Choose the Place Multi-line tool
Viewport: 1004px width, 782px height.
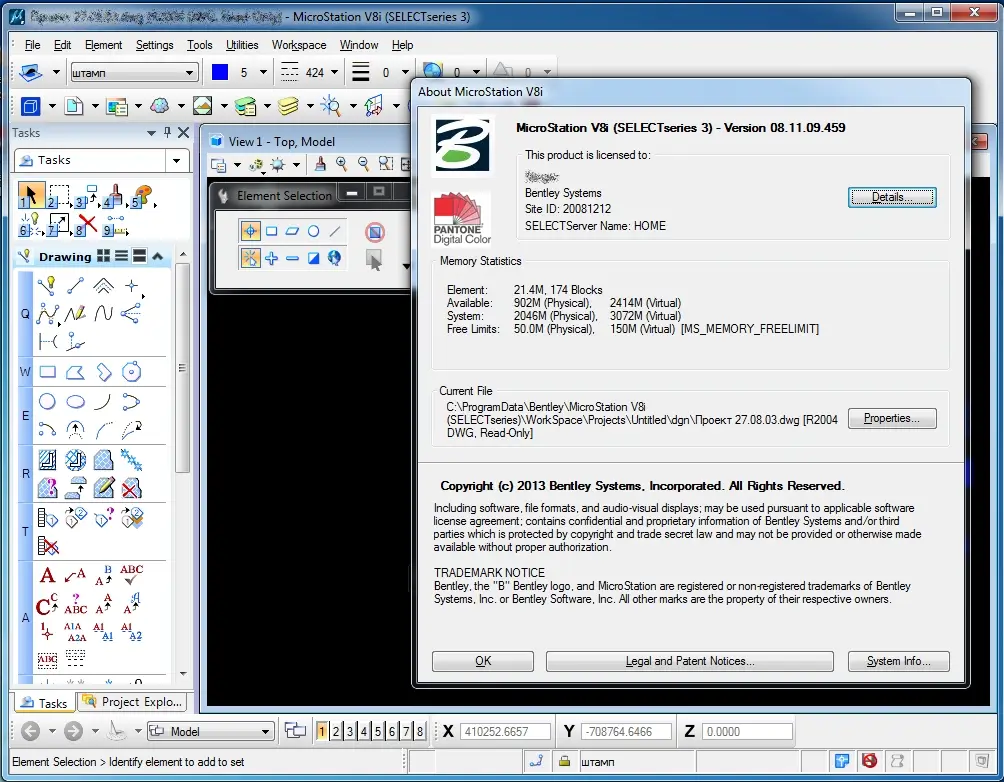tap(103, 285)
